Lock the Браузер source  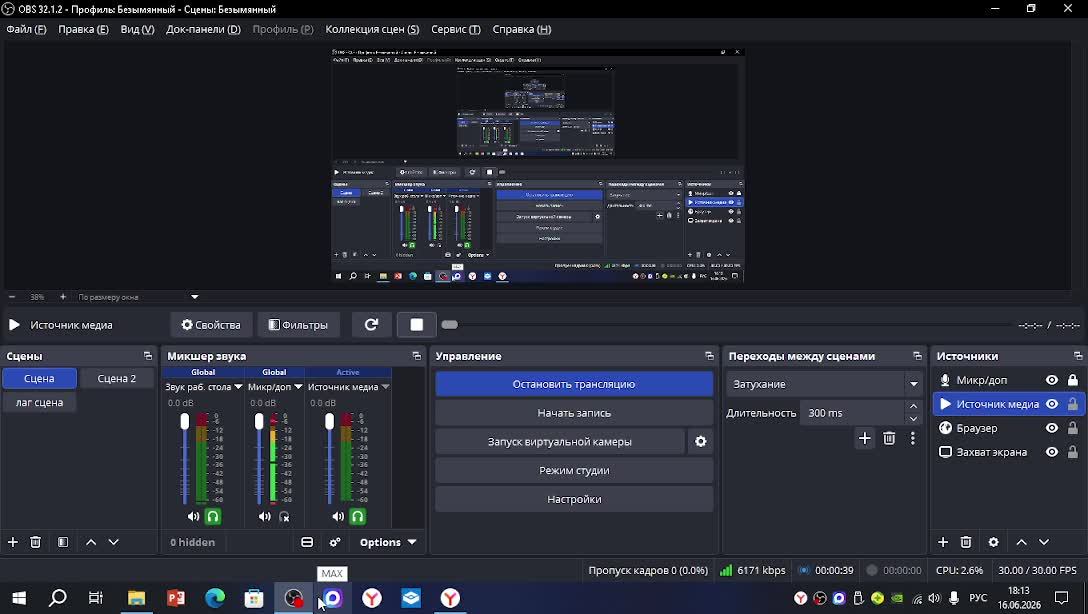coord(1073,428)
